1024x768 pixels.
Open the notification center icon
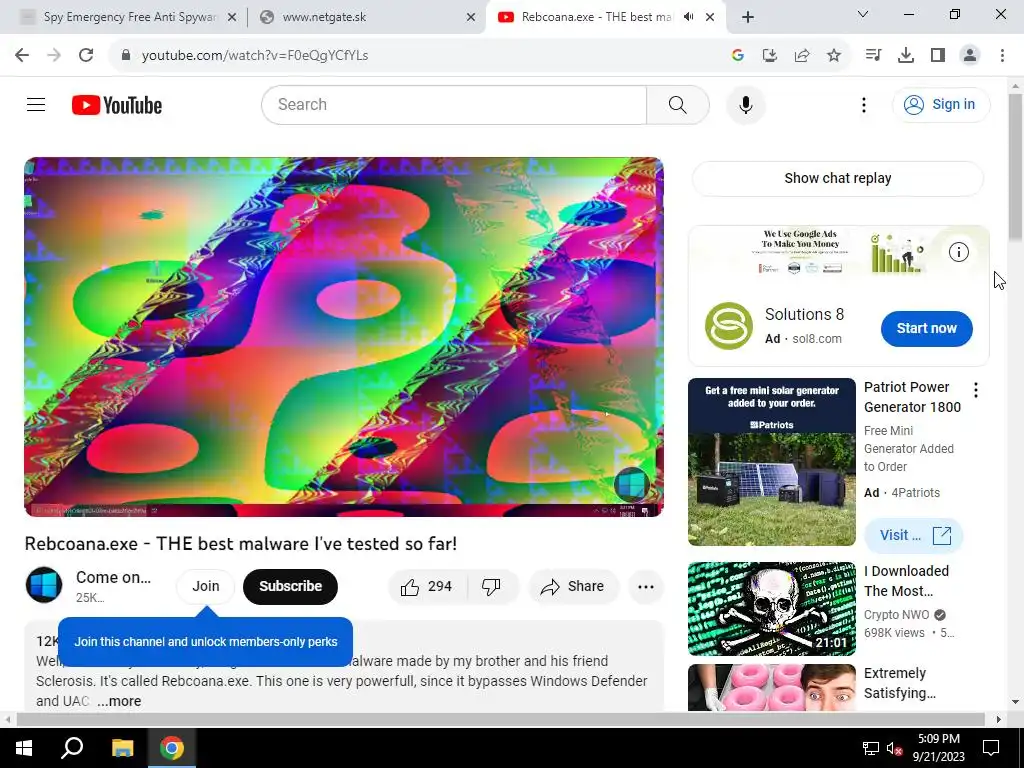click(x=991, y=748)
